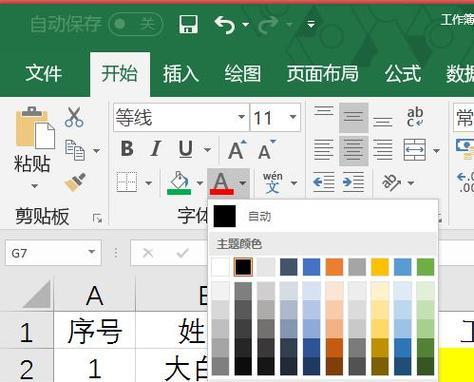Open the 公式 (Formulas) tab
The width and height of the screenshot is (474, 382).
[402, 73]
